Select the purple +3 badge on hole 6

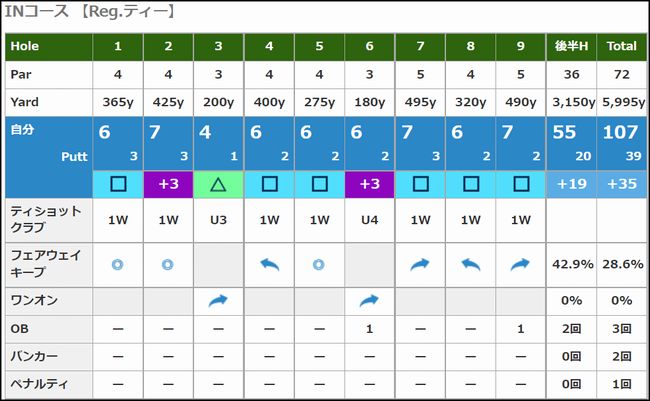tap(369, 184)
